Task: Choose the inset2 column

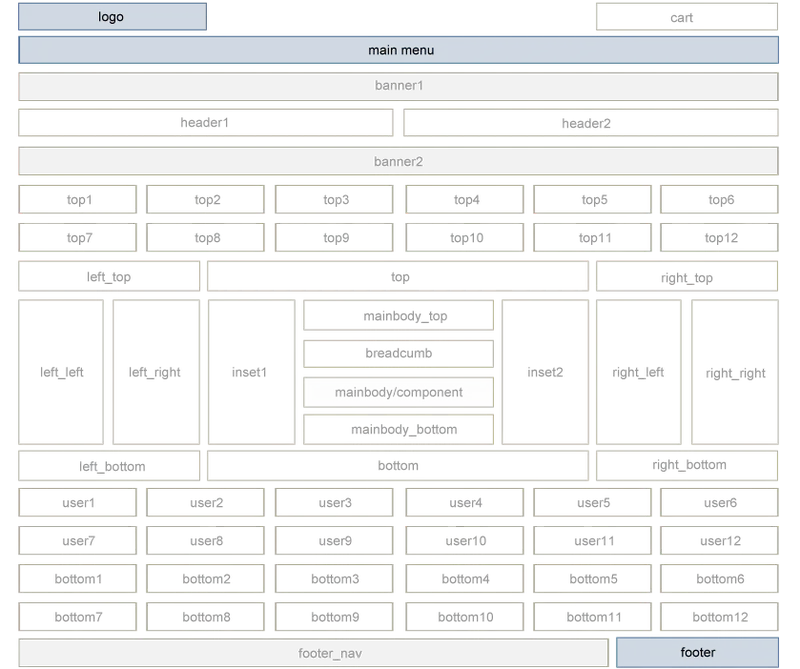Action: (x=545, y=372)
